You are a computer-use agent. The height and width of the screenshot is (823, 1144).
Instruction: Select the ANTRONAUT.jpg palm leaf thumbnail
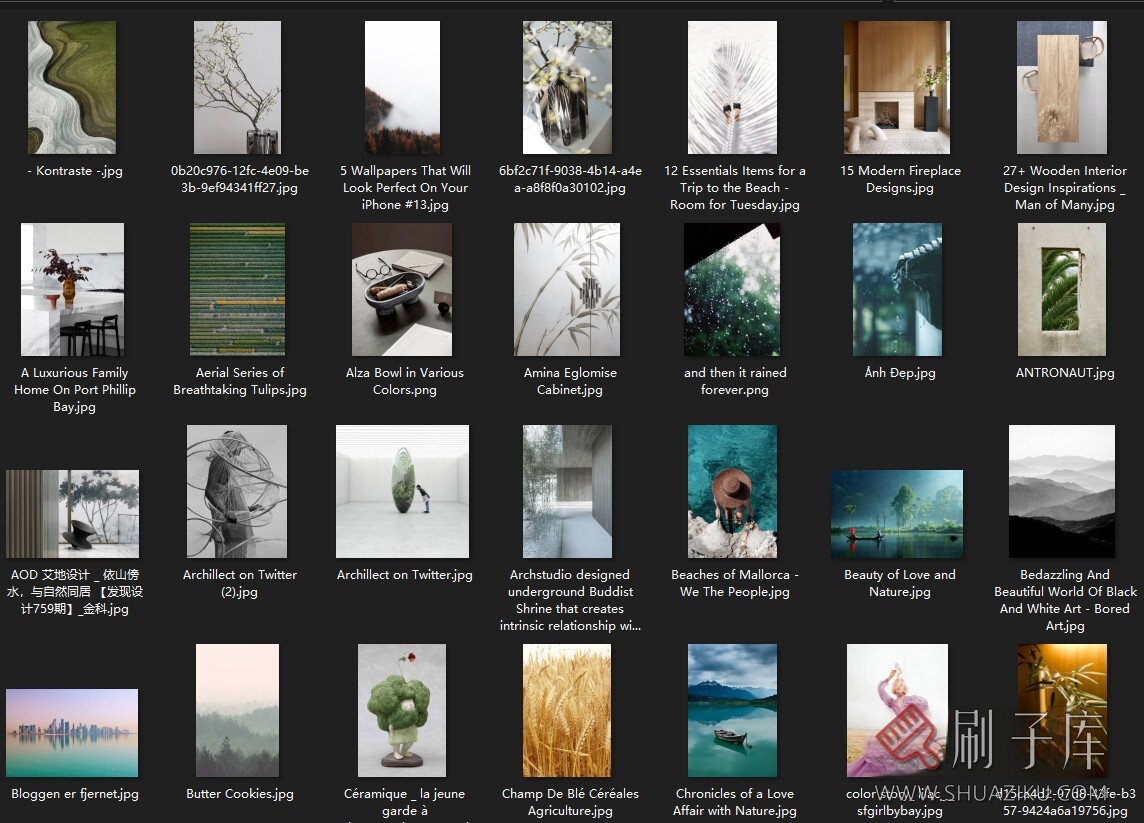[1062, 290]
